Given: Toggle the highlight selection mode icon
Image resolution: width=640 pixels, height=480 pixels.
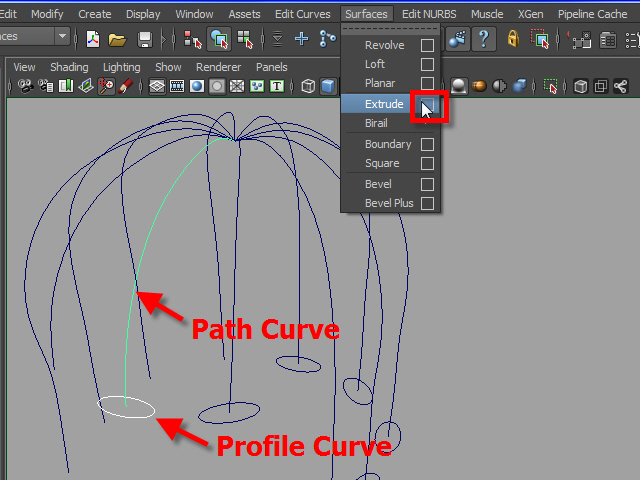Looking at the screenshot, I should 540,39.
